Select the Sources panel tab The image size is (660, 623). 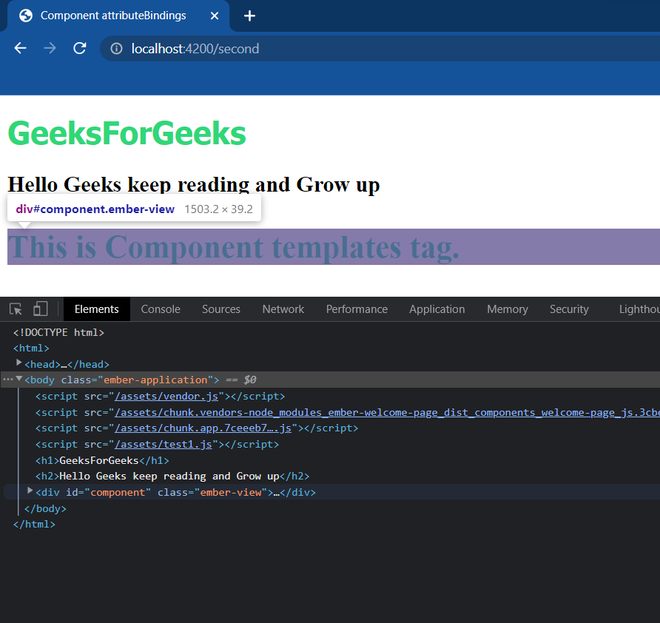(221, 309)
